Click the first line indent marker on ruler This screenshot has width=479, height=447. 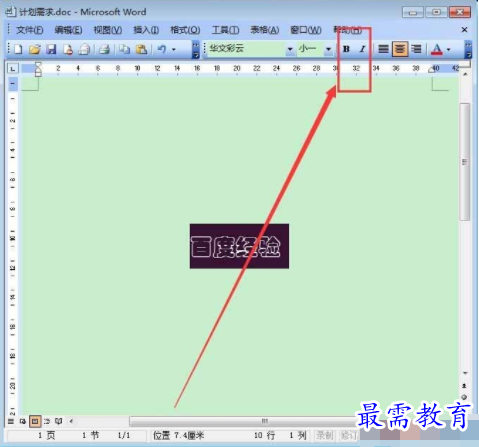[38, 65]
